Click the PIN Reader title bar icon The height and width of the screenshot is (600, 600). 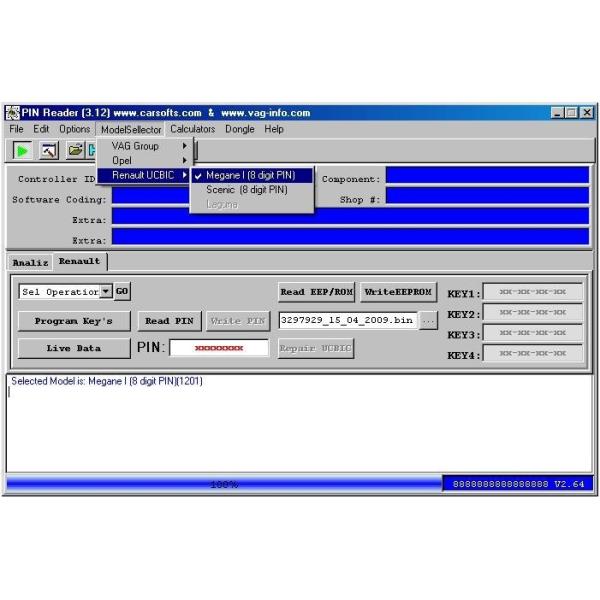click(x=13, y=113)
